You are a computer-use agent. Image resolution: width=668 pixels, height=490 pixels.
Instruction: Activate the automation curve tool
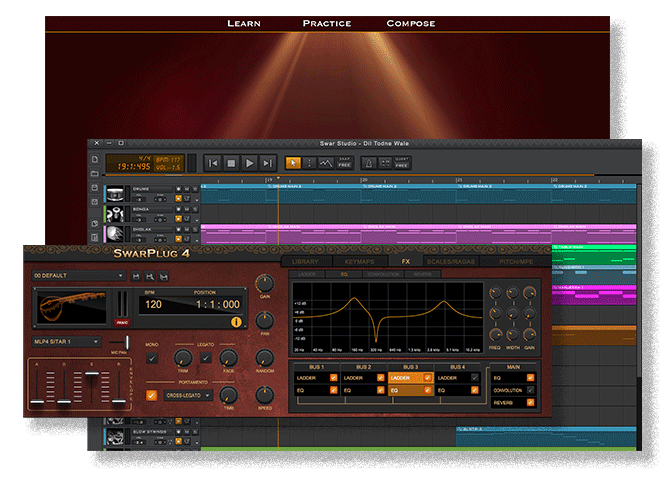click(x=326, y=163)
